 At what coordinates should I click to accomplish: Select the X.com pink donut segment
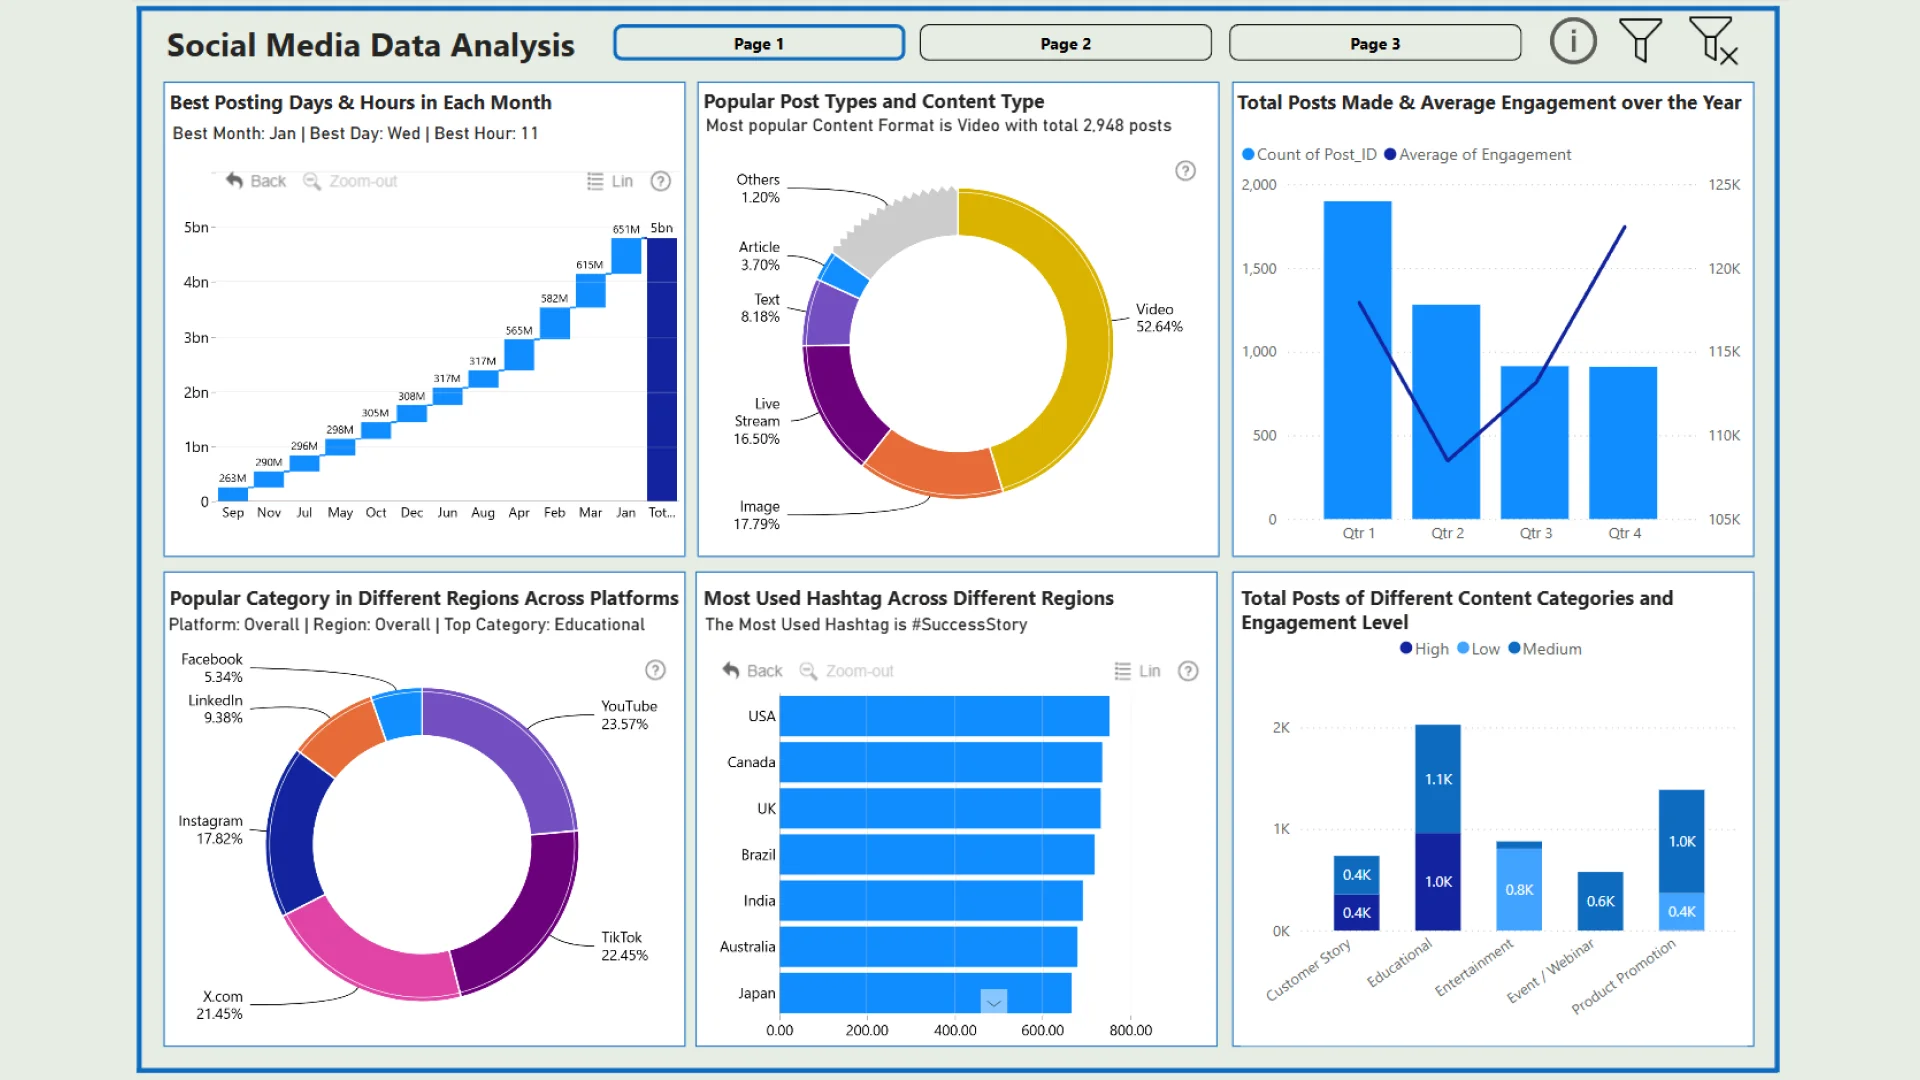370,960
